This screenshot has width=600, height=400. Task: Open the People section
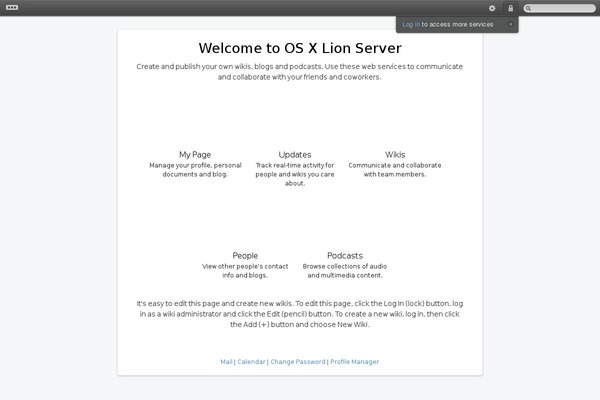(x=245, y=256)
